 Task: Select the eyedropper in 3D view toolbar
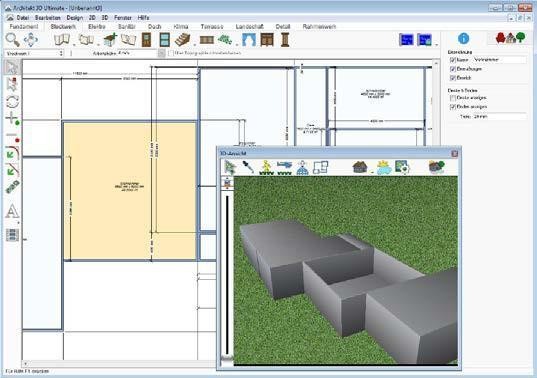pyautogui.click(x=248, y=167)
